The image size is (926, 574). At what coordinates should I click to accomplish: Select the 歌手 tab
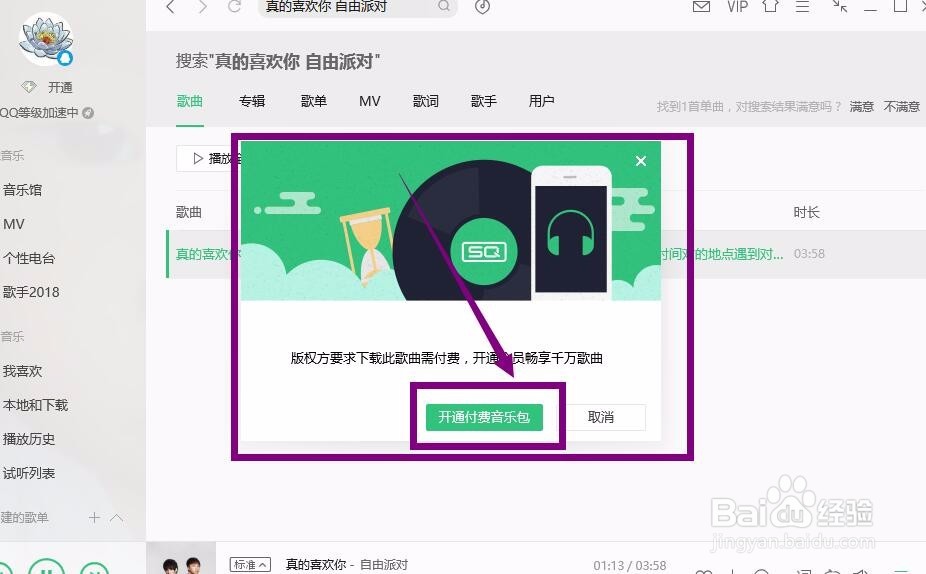pyautogui.click(x=484, y=101)
